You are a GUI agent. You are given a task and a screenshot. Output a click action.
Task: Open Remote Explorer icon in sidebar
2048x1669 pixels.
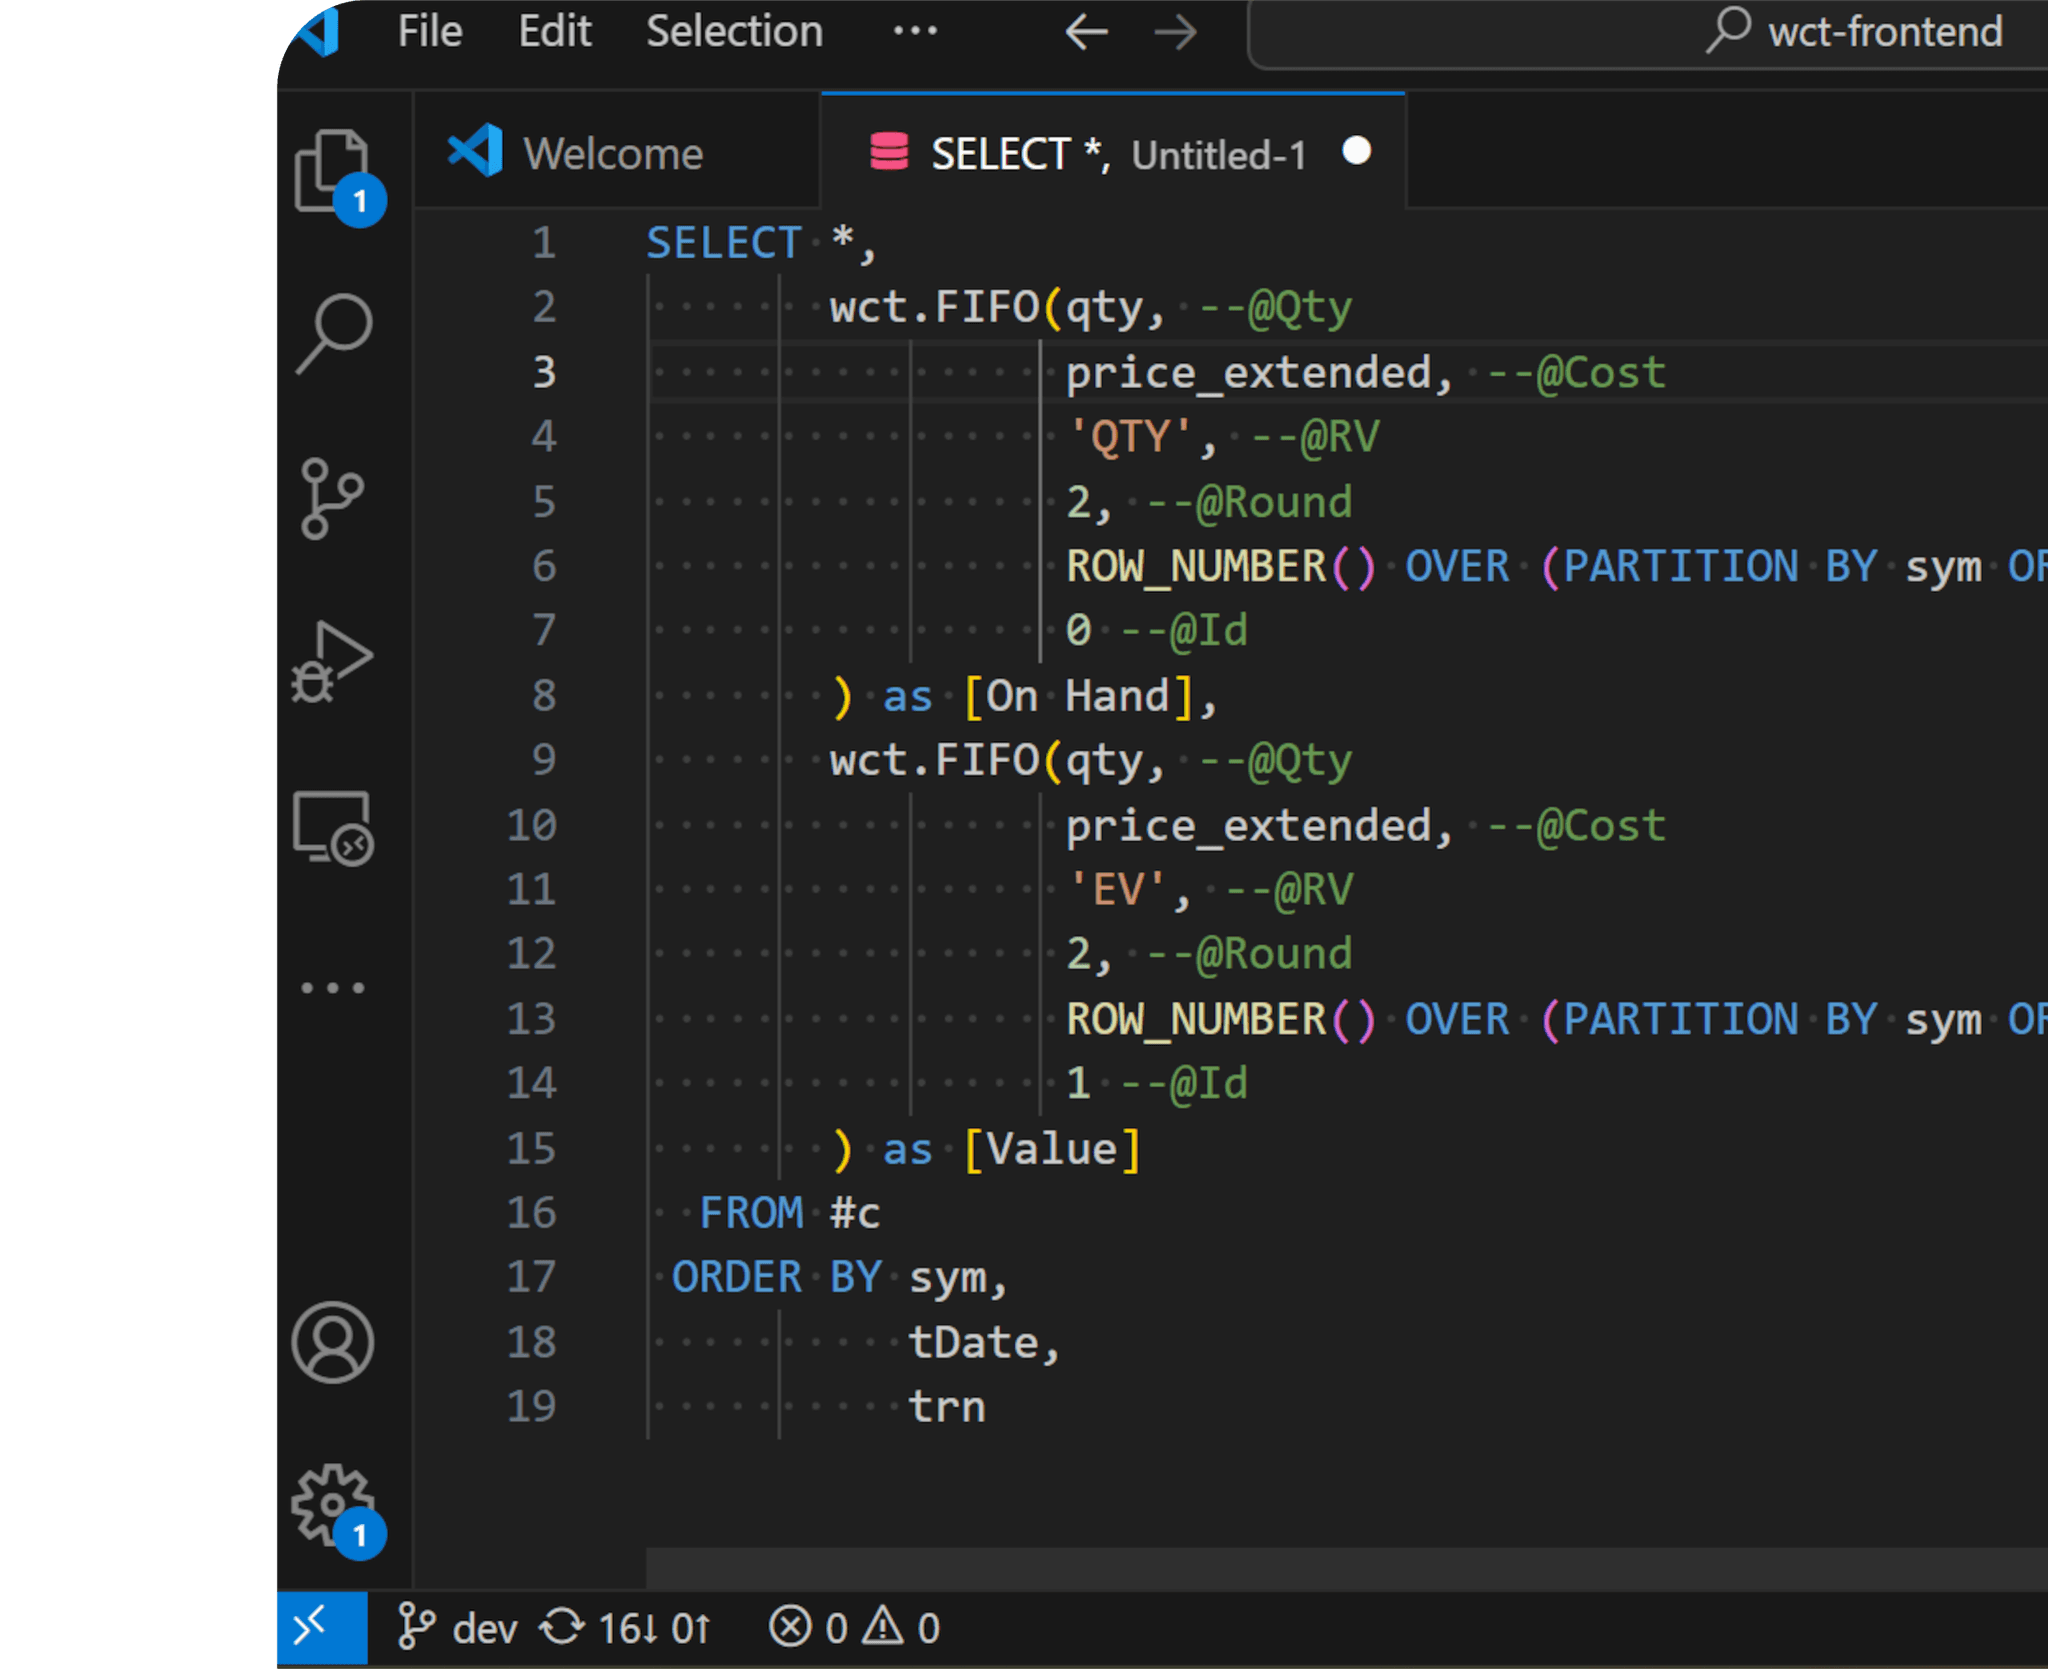point(333,828)
